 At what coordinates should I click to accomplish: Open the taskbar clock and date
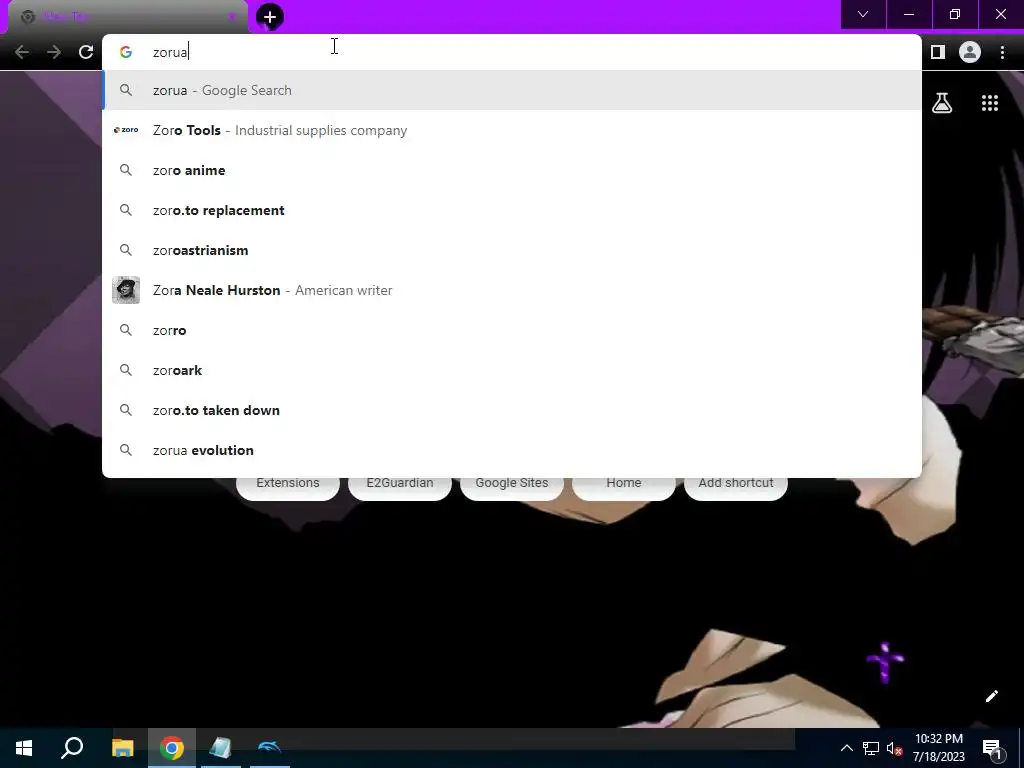pos(938,748)
